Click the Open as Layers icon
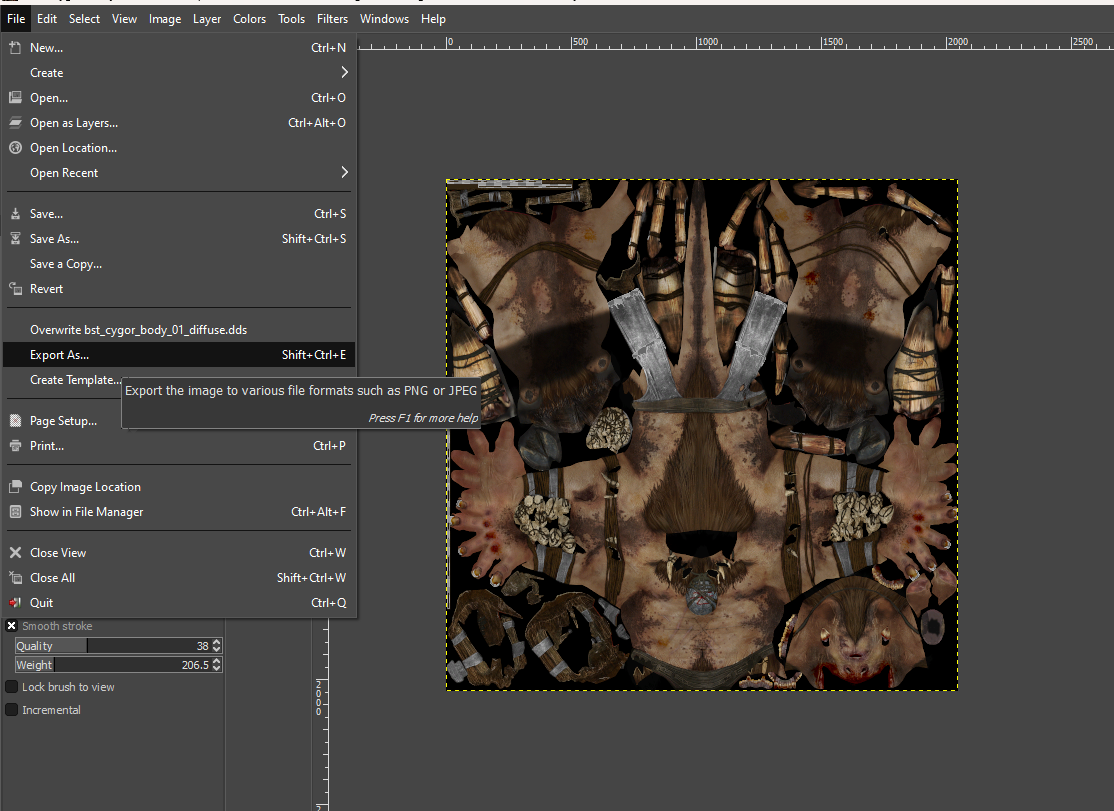This screenshot has height=811, width=1114. pyautogui.click(x=15, y=122)
